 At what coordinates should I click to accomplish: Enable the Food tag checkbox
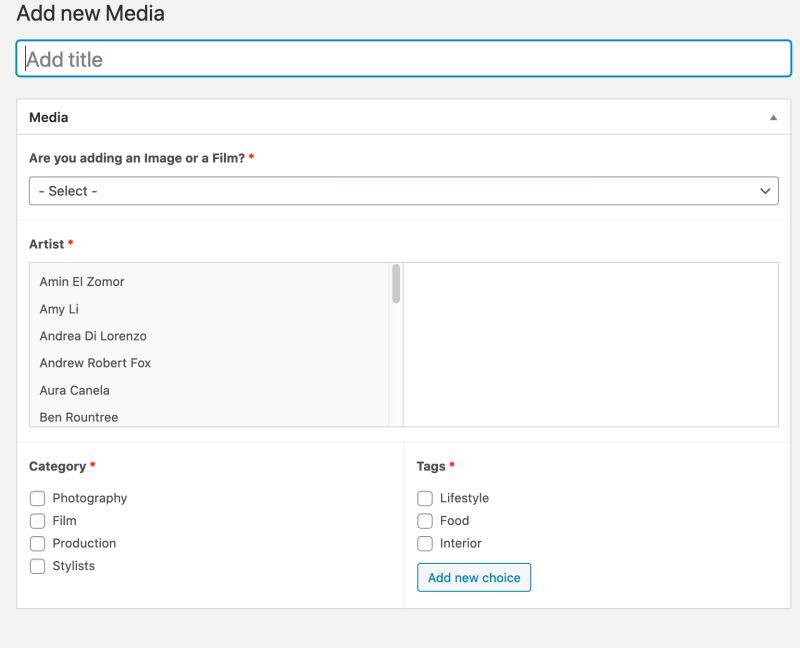pyautogui.click(x=425, y=521)
